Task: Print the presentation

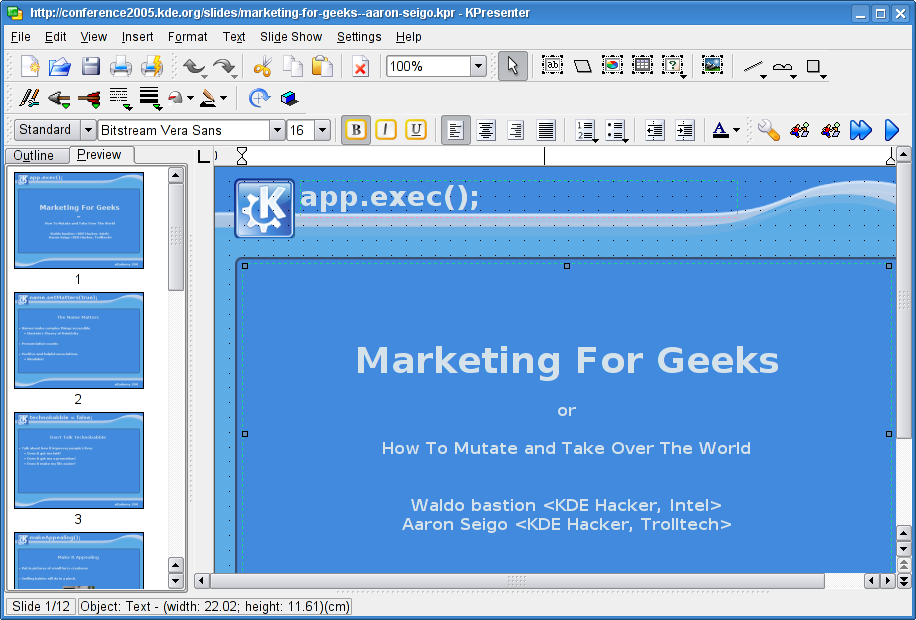Action: 121,66
